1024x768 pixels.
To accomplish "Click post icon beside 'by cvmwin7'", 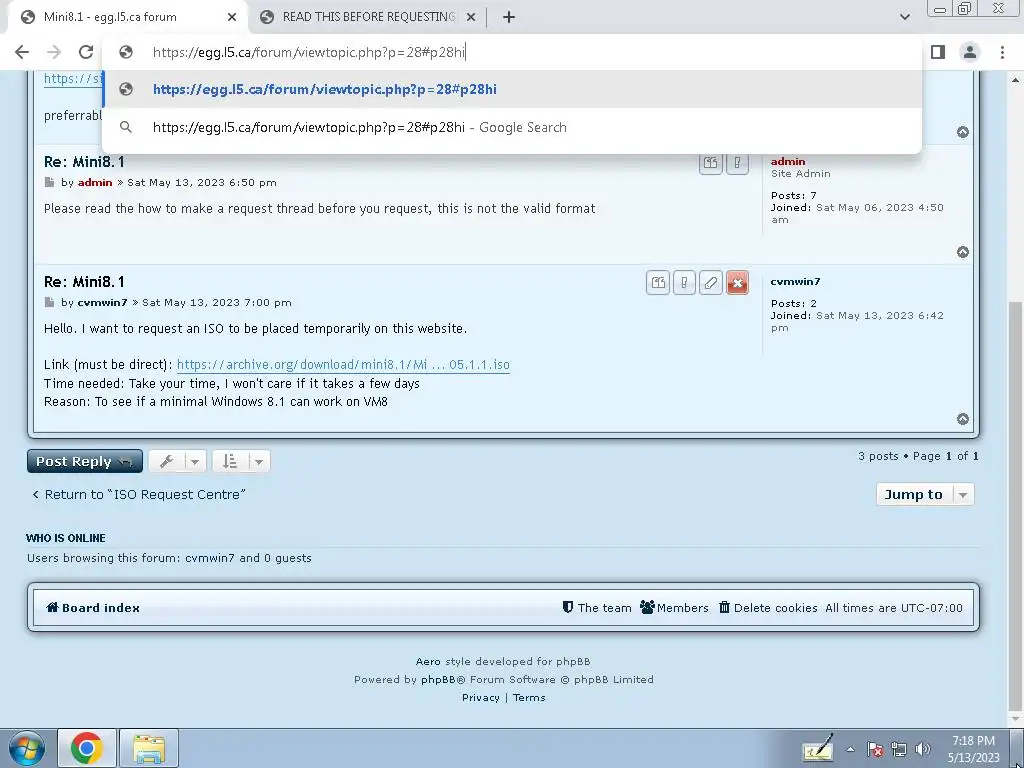I will 50,302.
